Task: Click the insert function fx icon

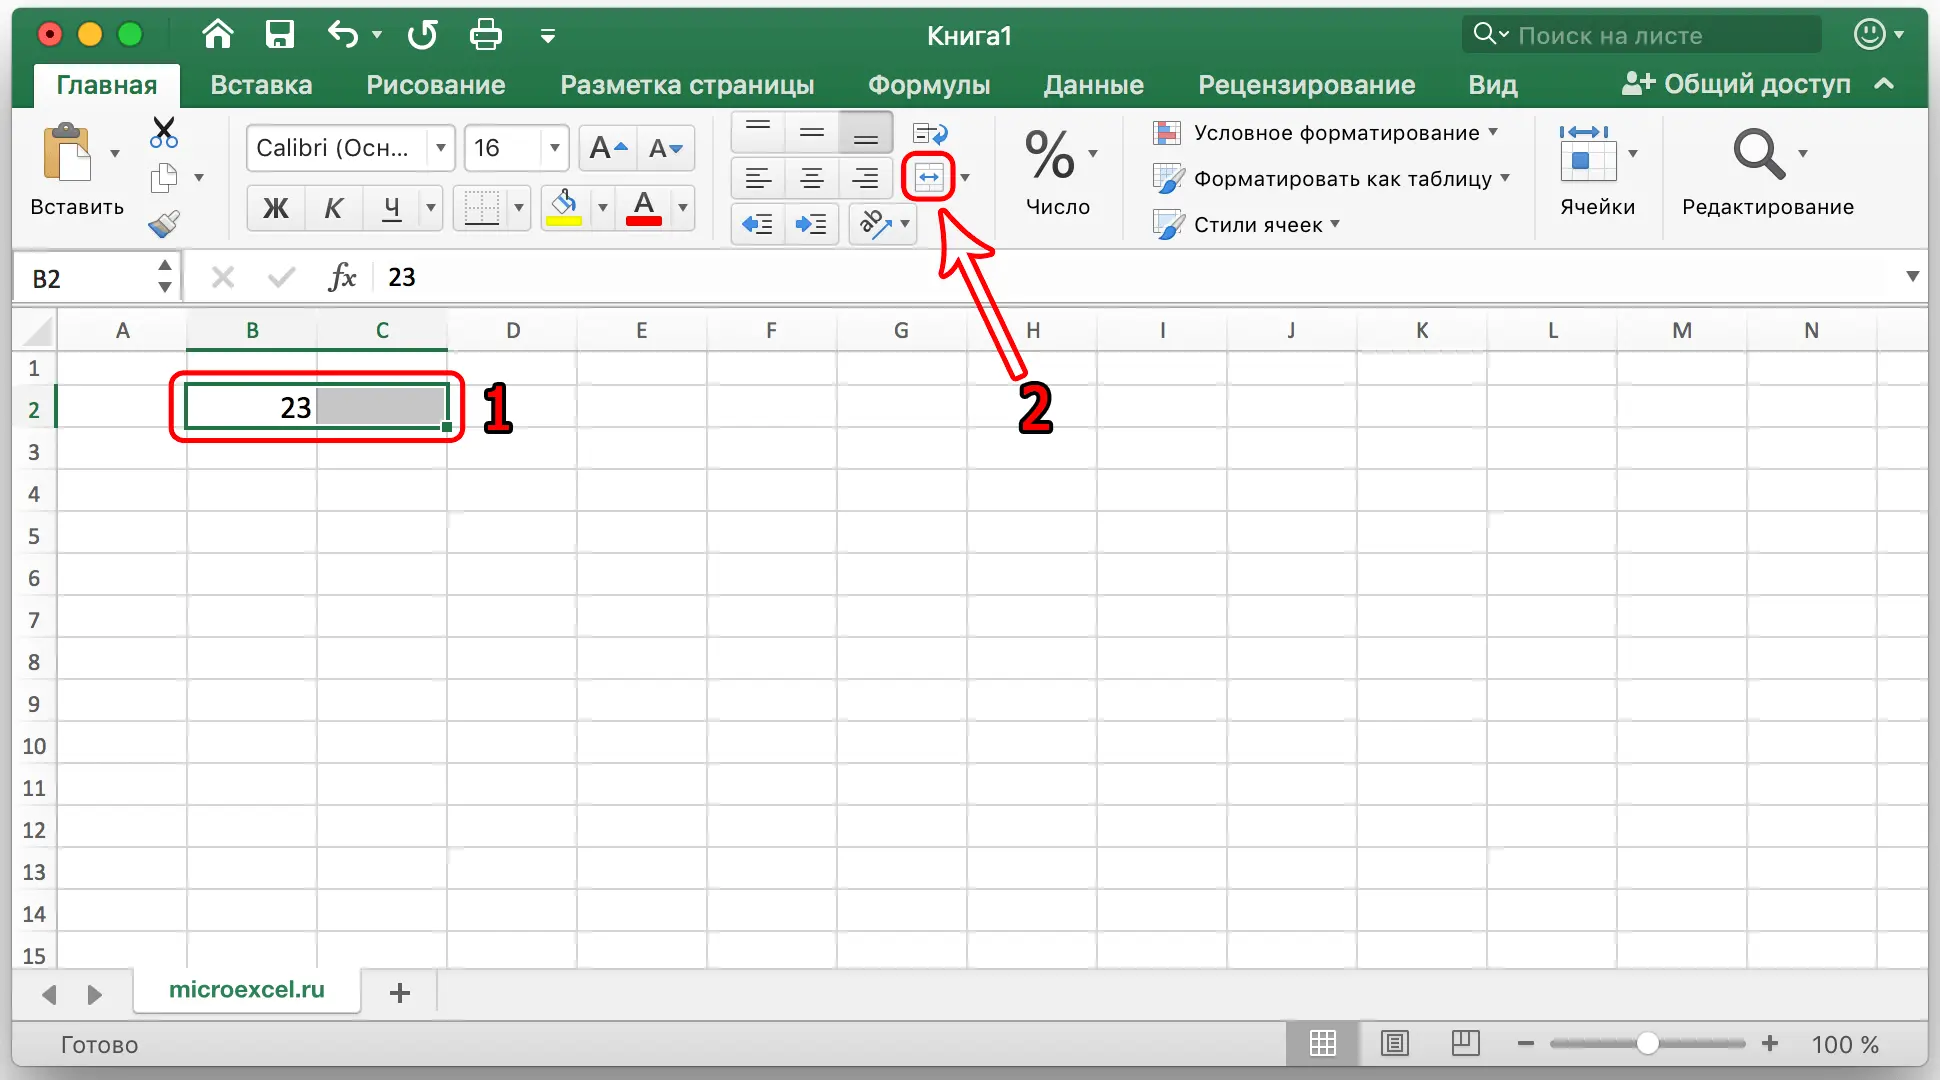Action: coord(342,277)
